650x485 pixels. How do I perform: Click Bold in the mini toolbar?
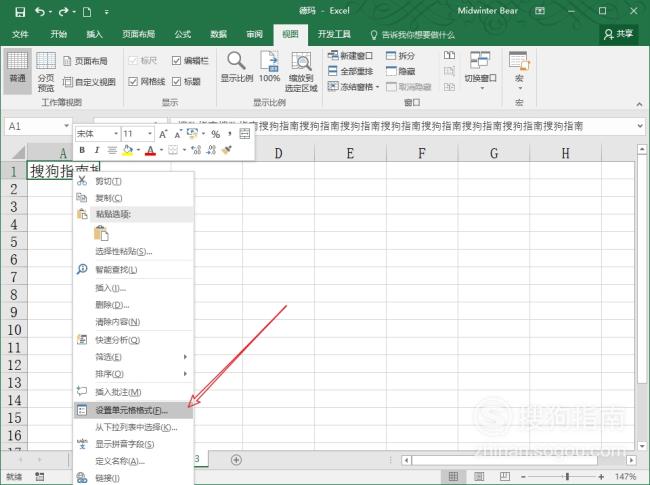82,150
